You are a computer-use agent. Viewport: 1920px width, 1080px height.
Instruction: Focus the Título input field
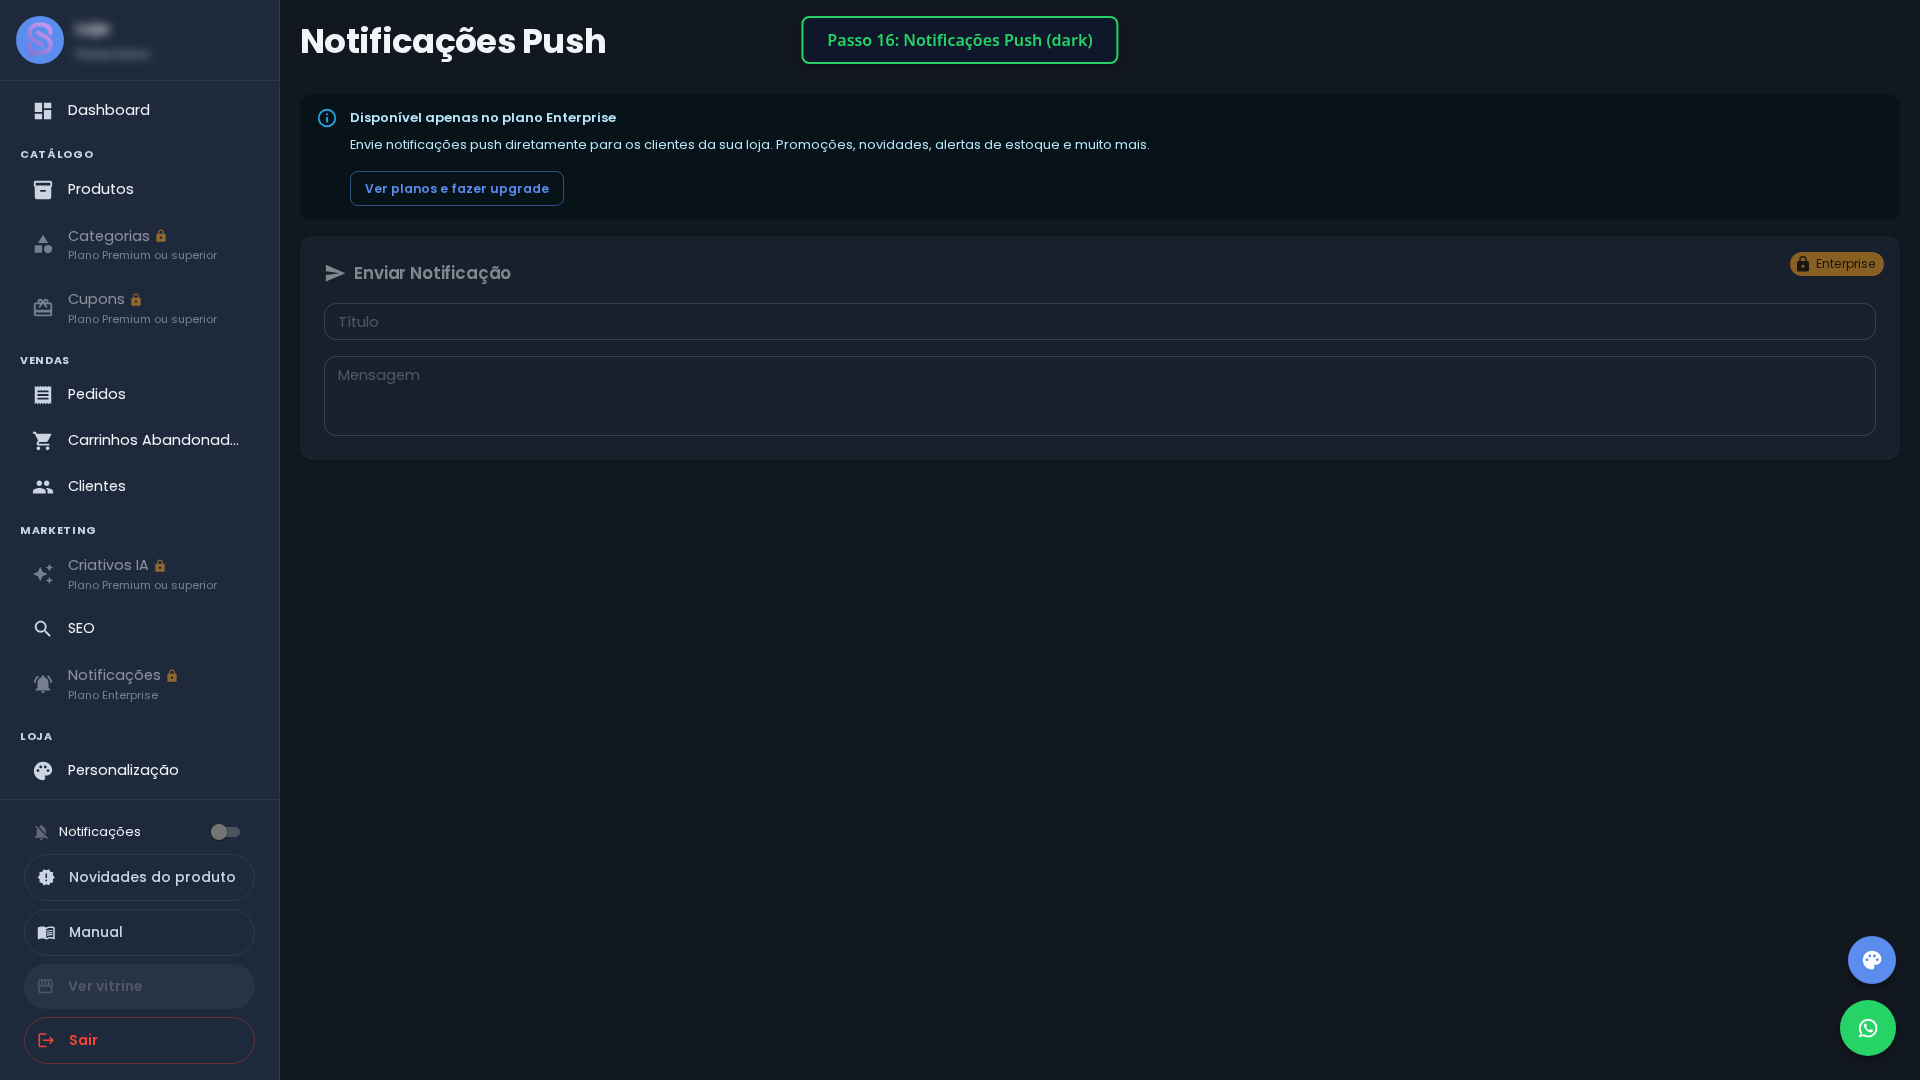click(1099, 322)
